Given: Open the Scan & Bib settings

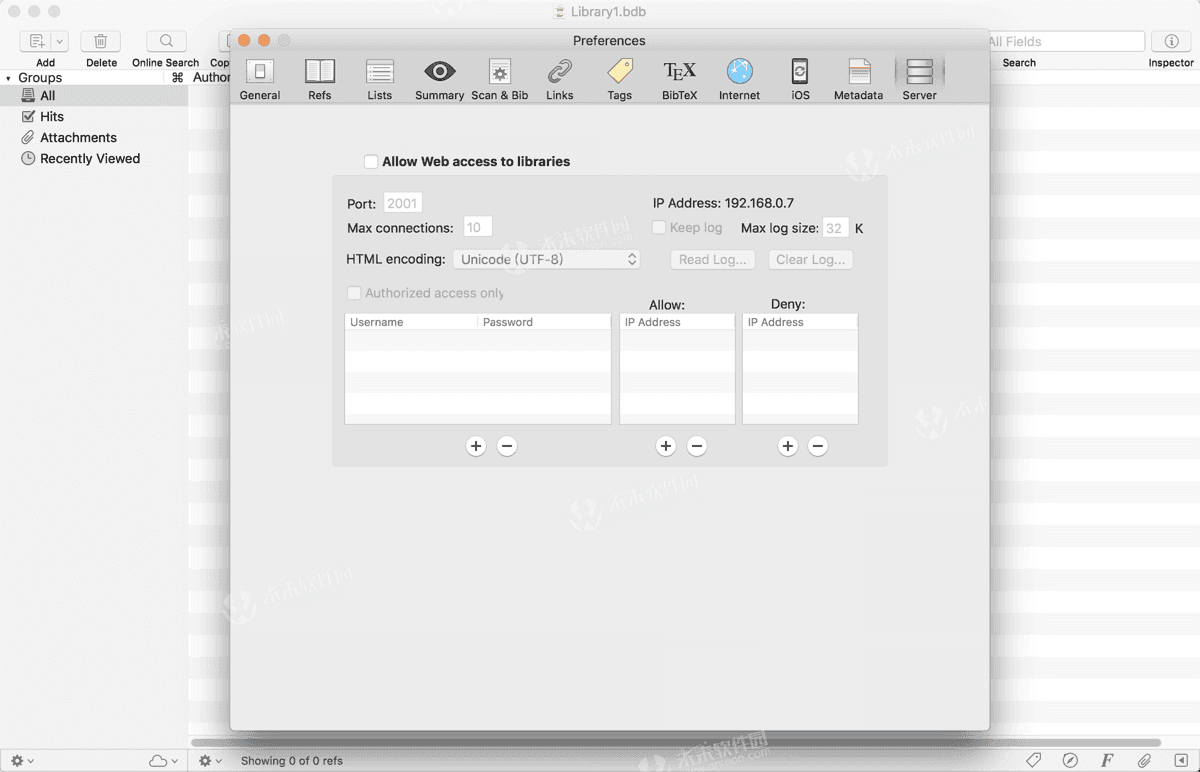Looking at the screenshot, I should point(499,78).
